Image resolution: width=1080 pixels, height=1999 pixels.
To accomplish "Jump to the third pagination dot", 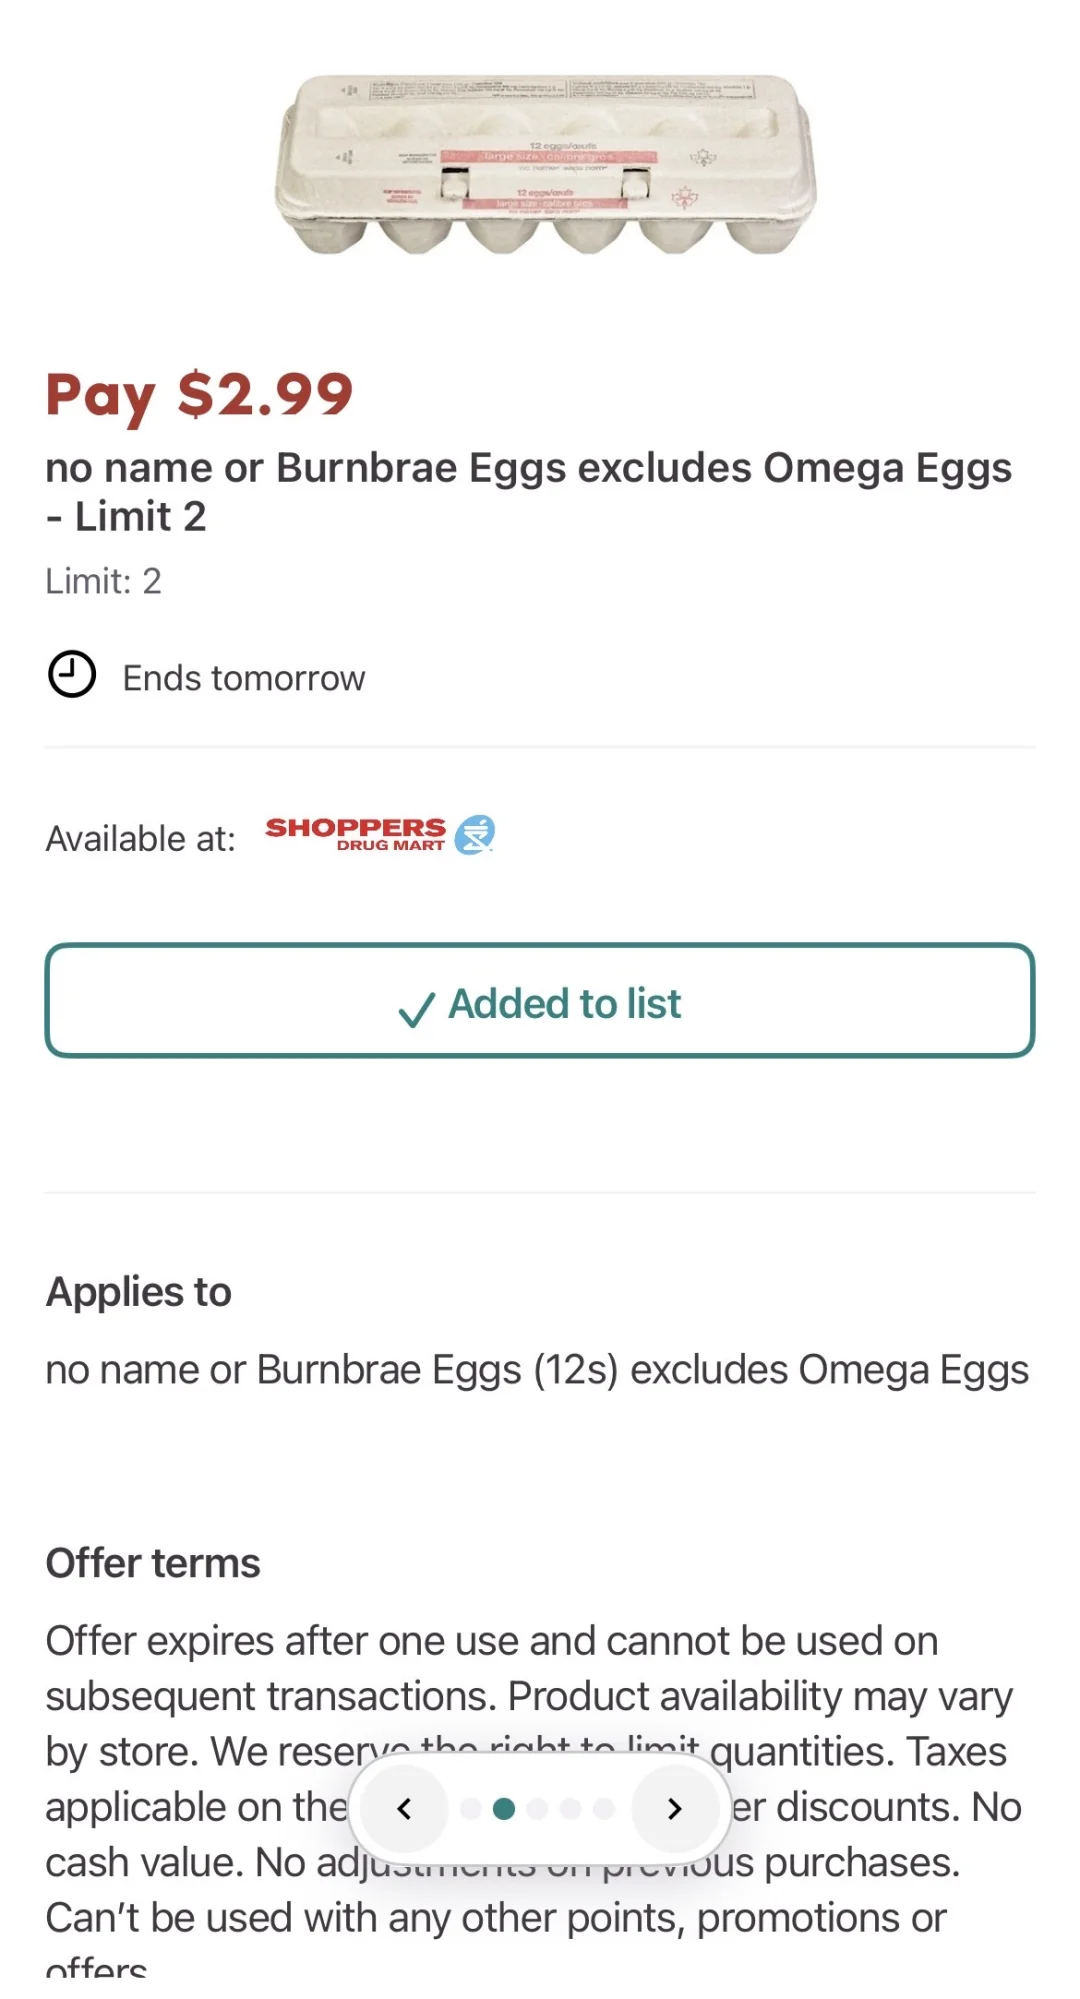I will click(537, 1808).
